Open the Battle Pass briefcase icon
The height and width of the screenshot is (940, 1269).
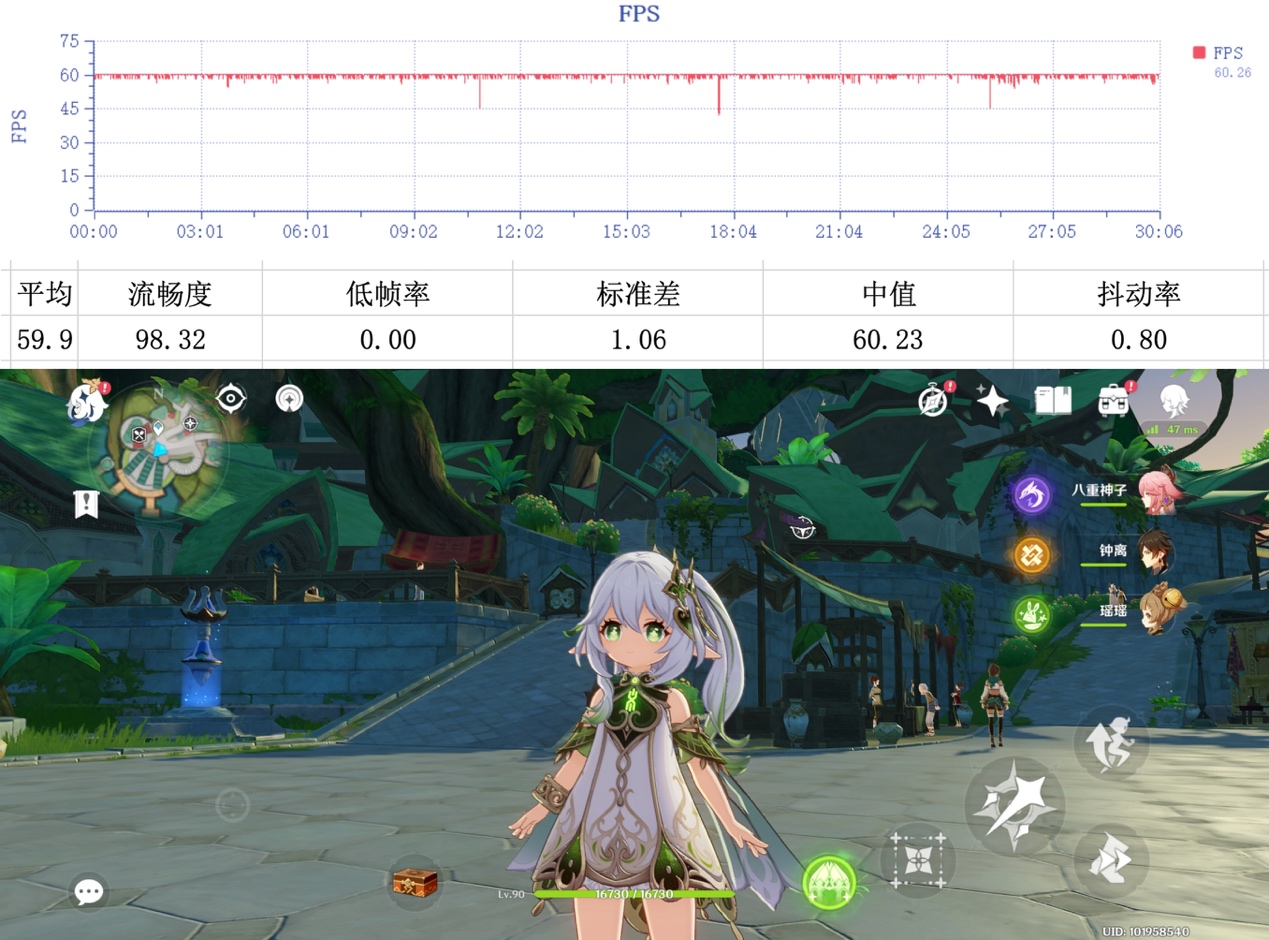[x=1113, y=401]
